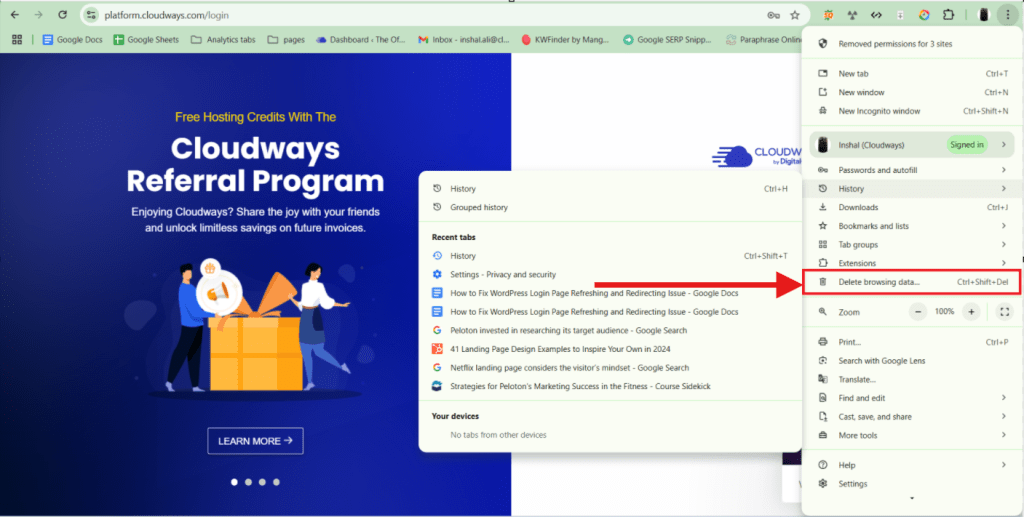The height and width of the screenshot is (517, 1024).
Task: Increase zoom with the plus button
Action: tap(971, 312)
